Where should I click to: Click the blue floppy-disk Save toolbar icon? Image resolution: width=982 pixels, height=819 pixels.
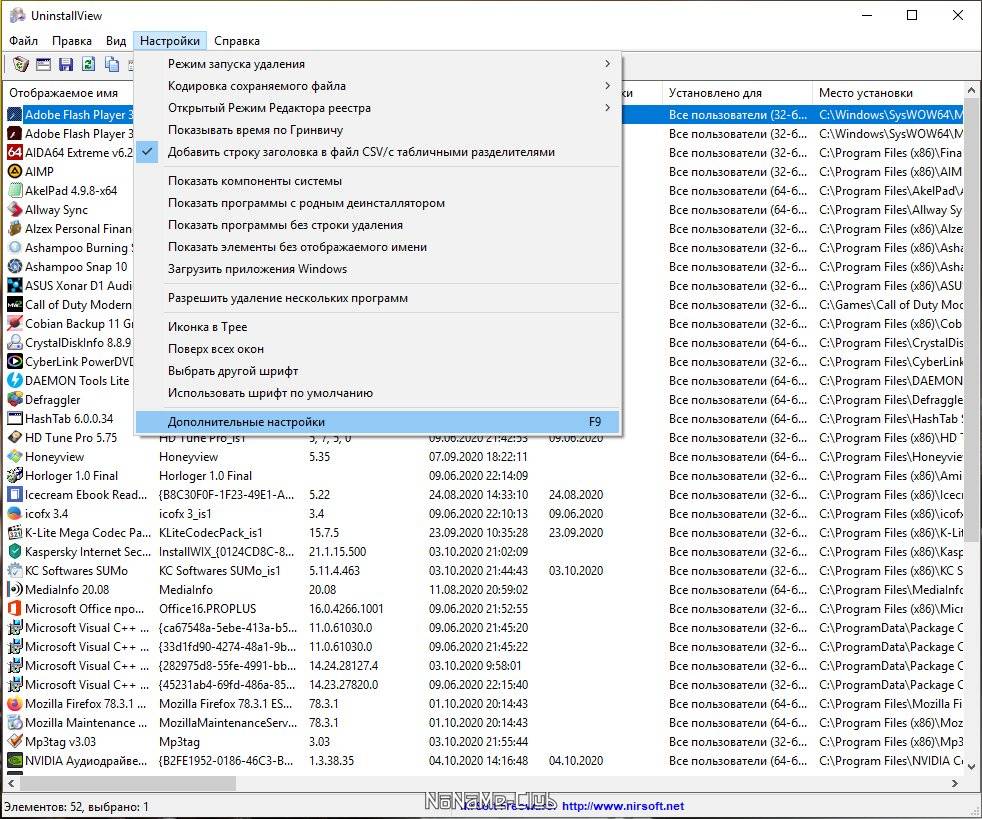(x=66, y=65)
